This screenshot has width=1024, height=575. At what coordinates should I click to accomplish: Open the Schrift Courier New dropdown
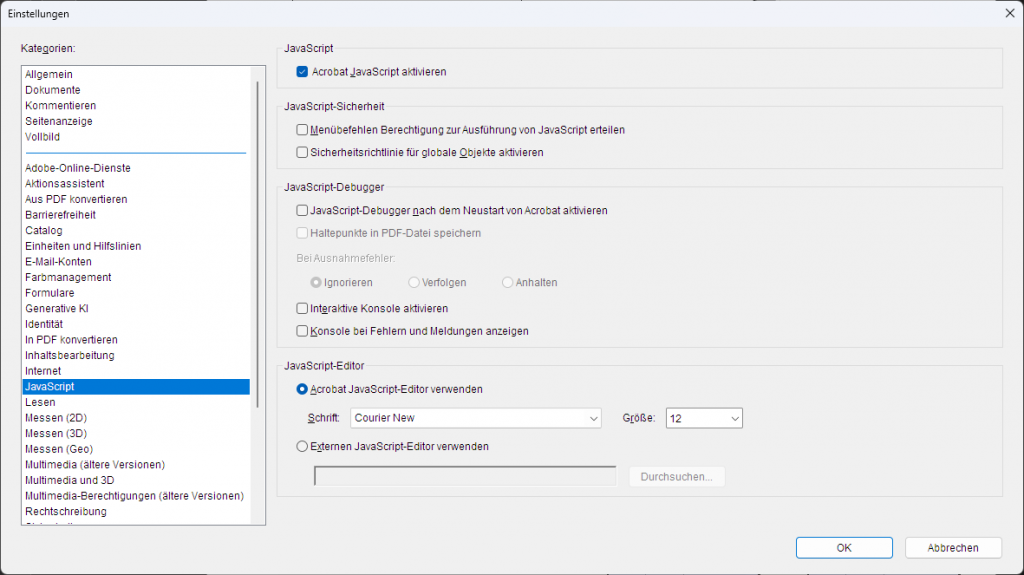(x=475, y=418)
